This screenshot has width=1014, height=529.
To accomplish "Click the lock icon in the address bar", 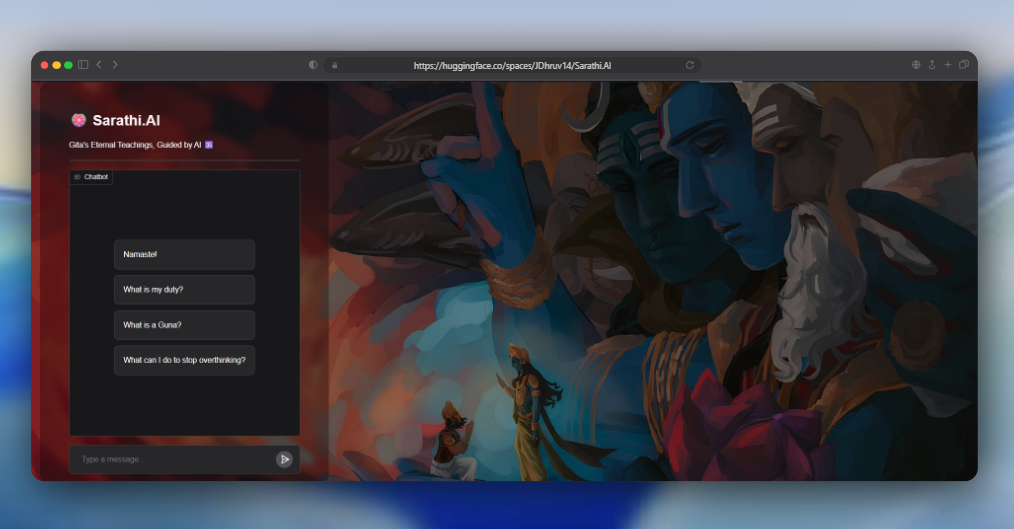I will tap(335, 65).
